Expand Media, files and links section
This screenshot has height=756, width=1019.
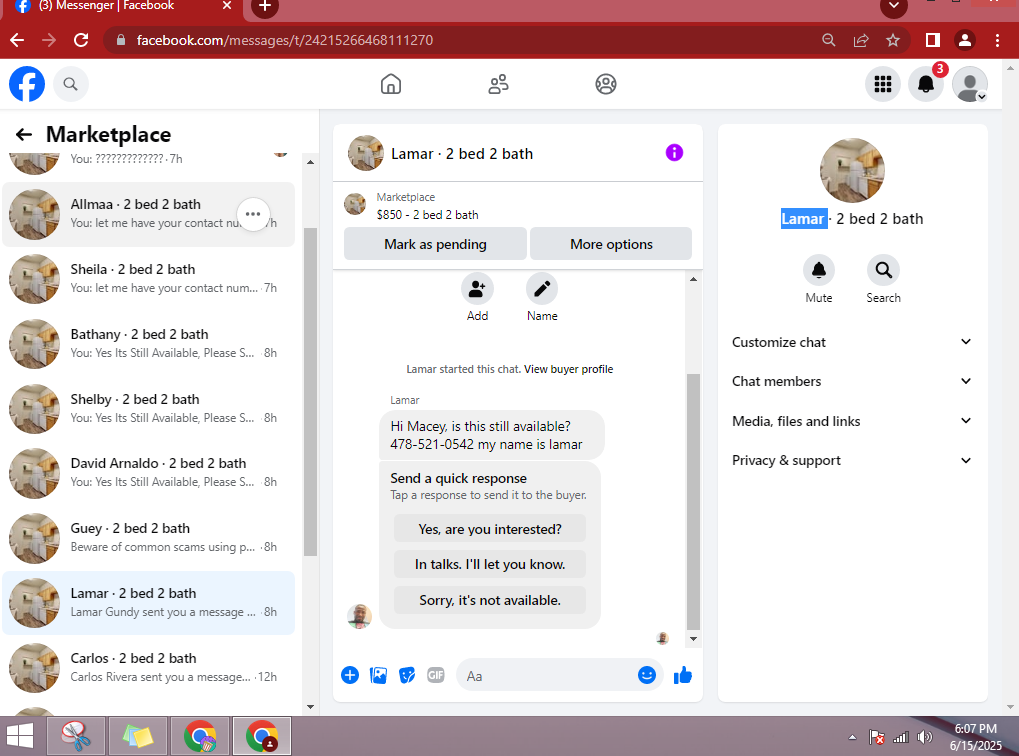click(x=851, y=421)
